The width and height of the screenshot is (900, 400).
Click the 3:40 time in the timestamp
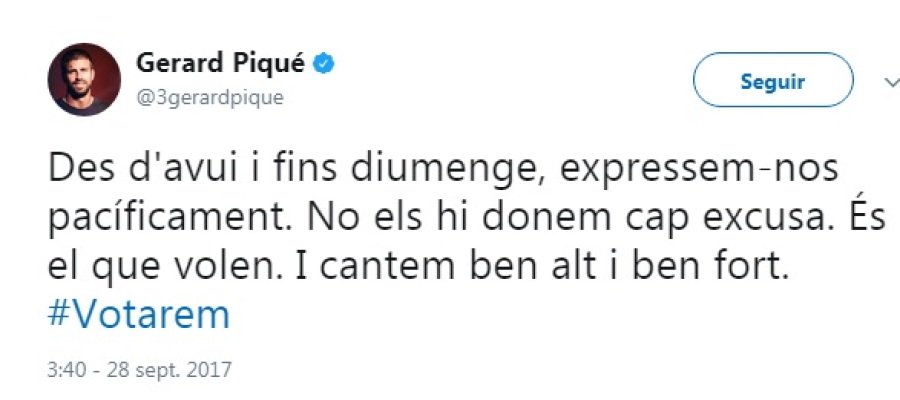point(64,370)
